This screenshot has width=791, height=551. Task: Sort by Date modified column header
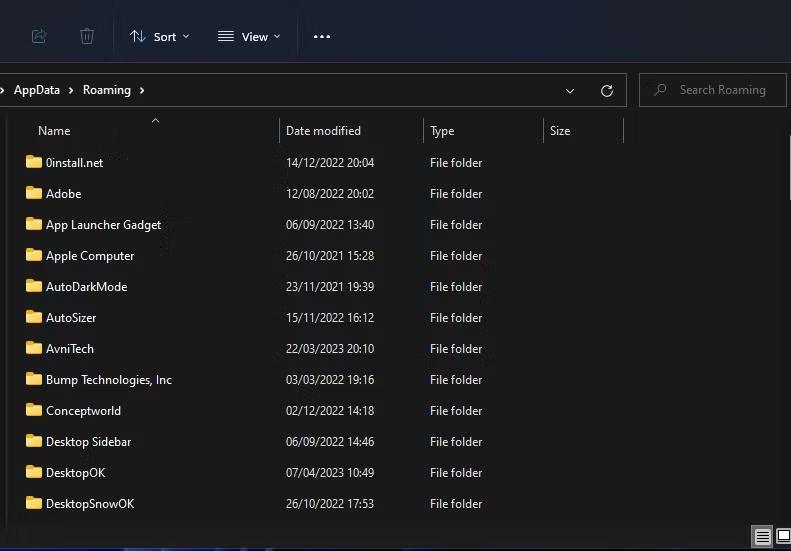coord(323,131)
